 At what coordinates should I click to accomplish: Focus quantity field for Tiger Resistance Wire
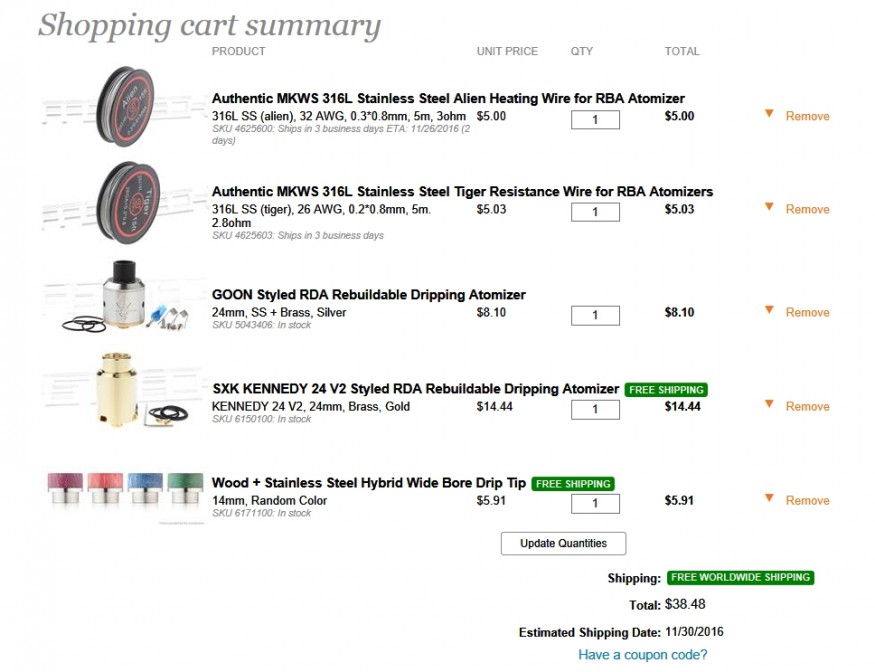[x=595, y=212]
